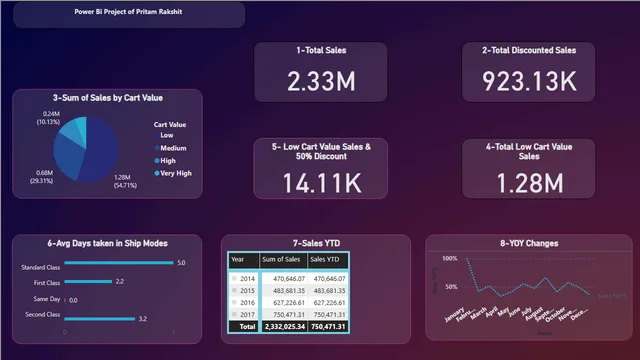This screenshot has width=640, height=360.
Task: Click the 3.2 data label for Second Class
Action: [x=142, y=319]
